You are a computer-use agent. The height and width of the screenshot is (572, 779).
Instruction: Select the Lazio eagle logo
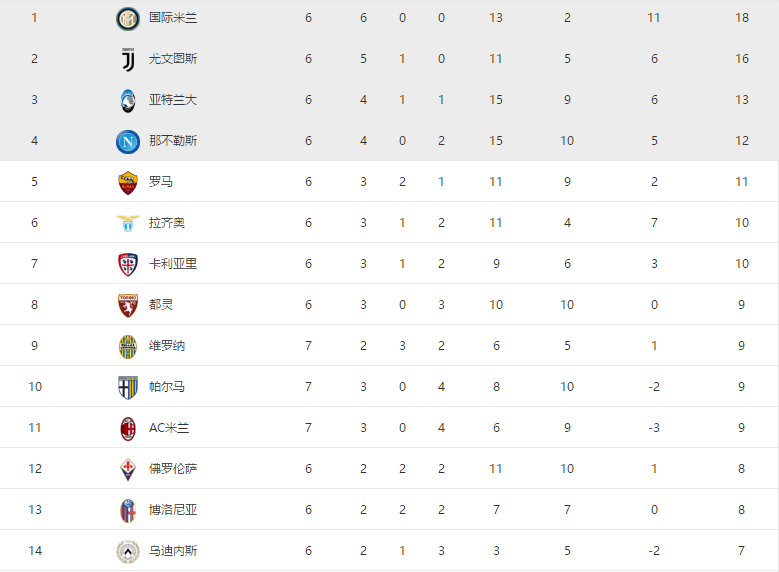tap(128, 224)
